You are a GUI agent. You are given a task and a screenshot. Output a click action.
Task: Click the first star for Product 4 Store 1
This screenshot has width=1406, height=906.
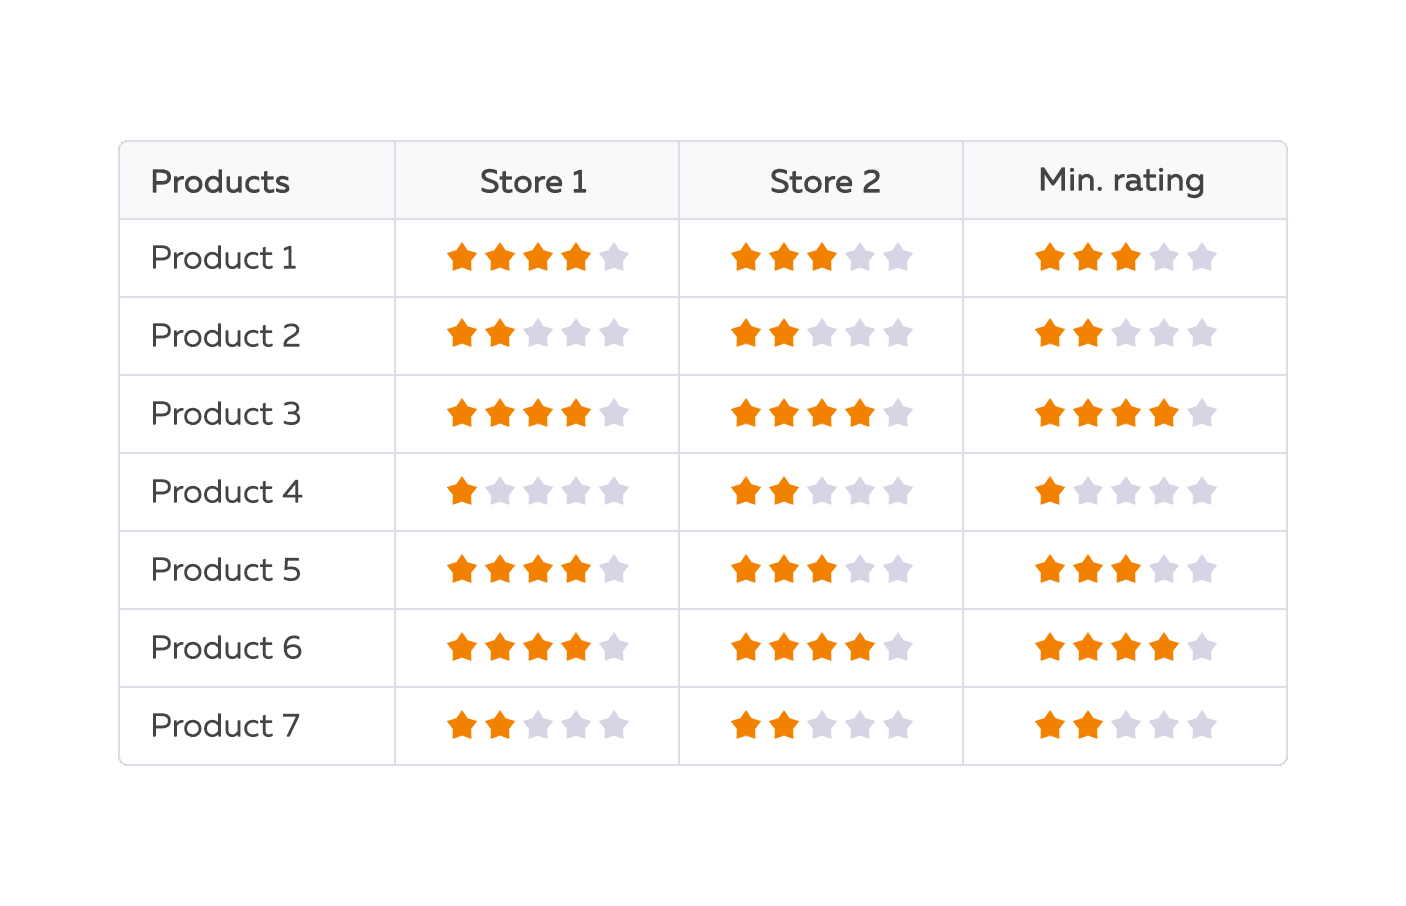tap(462, 492)
